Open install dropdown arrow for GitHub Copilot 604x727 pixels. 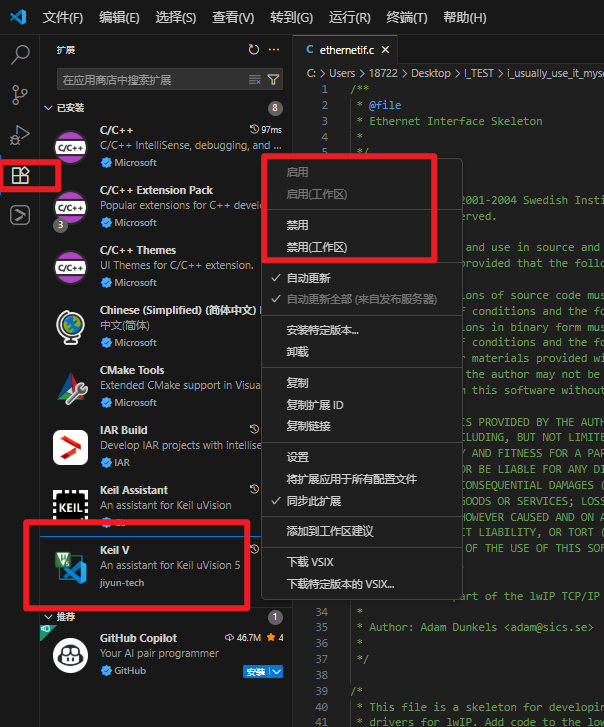(x=277, y=671)
